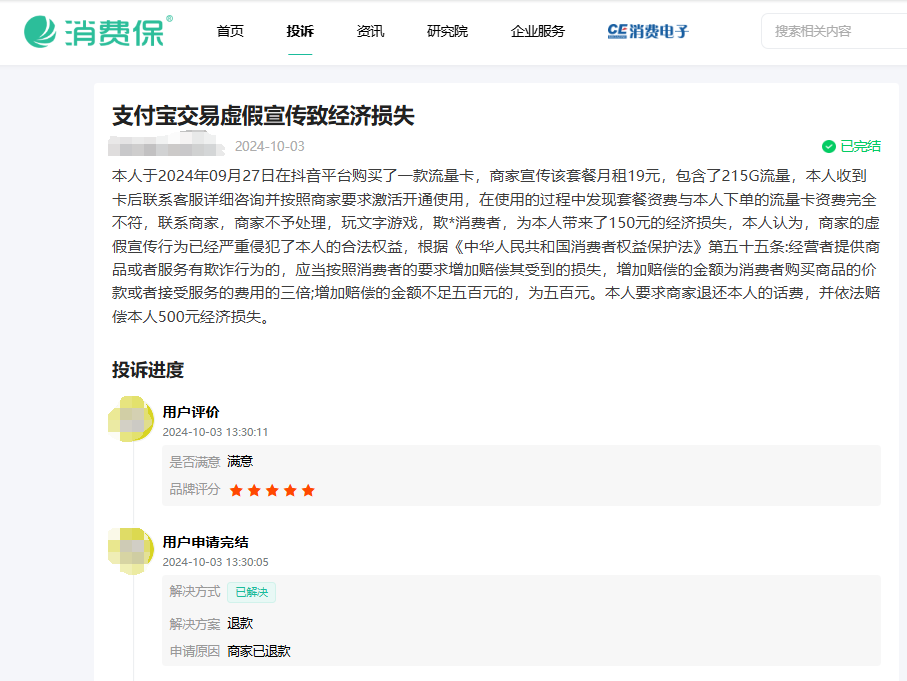Open the 研究院 menu item
907x681 pixels.
[447, 31]
